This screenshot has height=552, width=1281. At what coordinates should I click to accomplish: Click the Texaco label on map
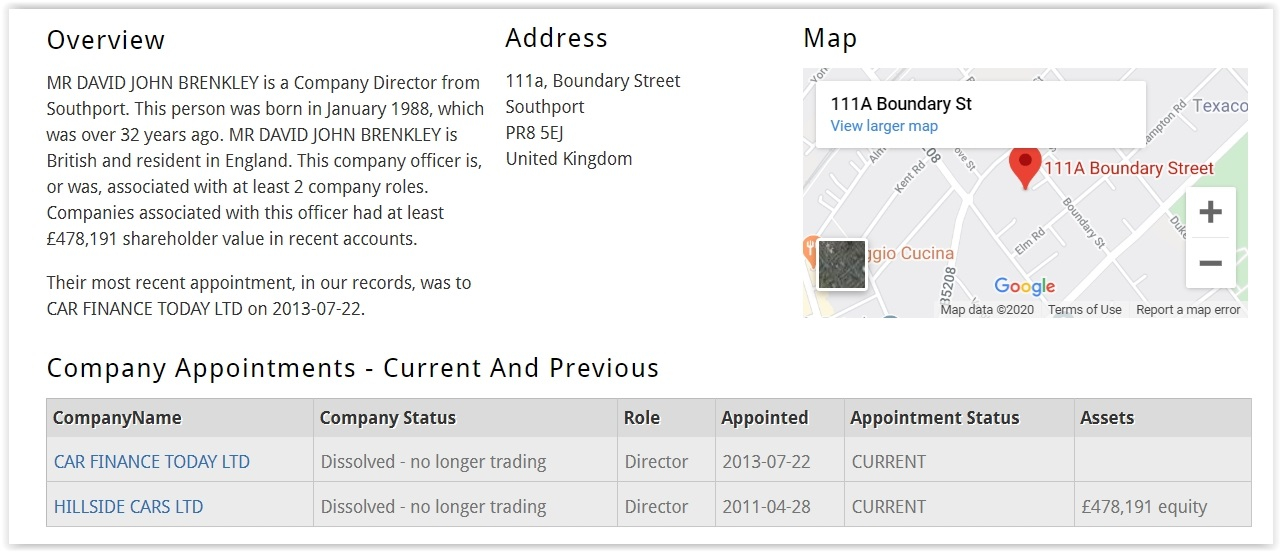(x=1220, y=106)
